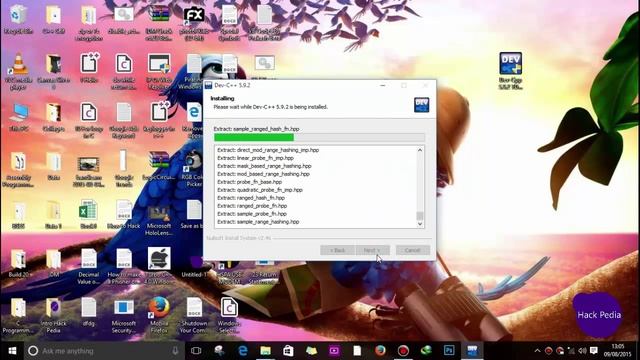Select the mod_based_range_hashing.hpp log line
The width and height of the screenshot is (640, 360).
pos(263,174)
